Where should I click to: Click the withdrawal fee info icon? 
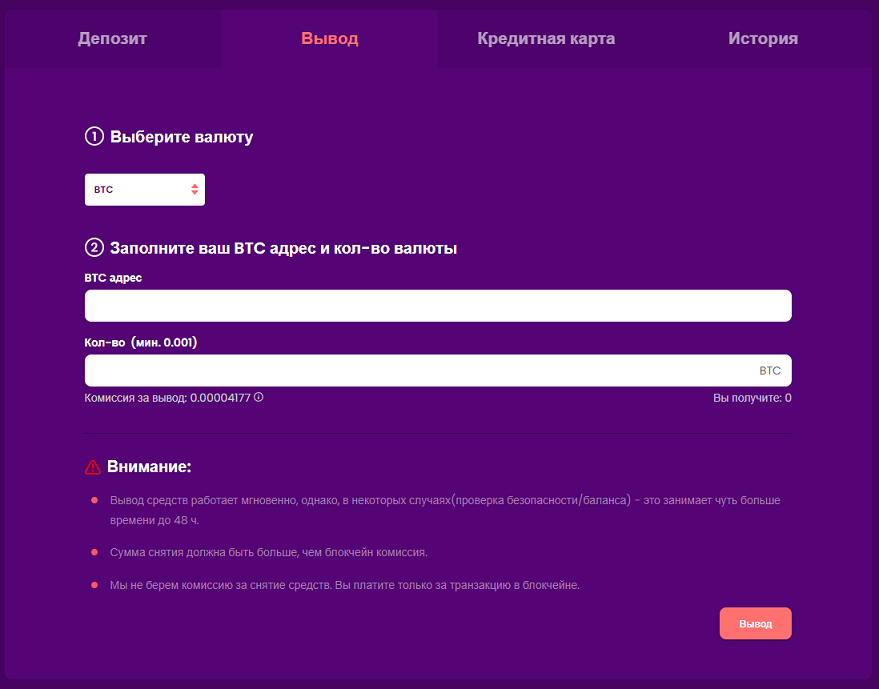pos(258,397)
